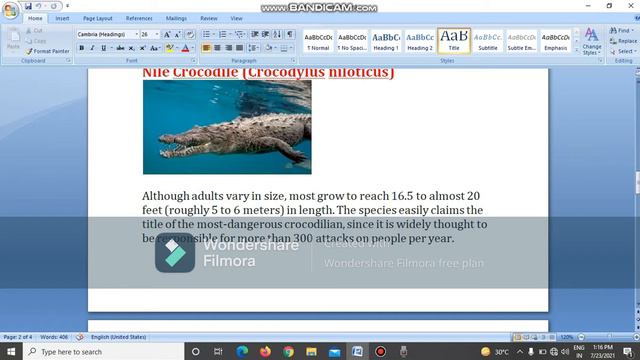The height and width of the screenshot is (360, 640).
Task: Toggle center alignment
Action: coord(218,48)
